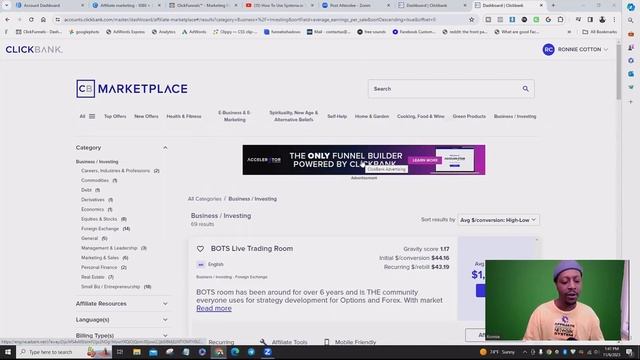640x360 pixels.
Task: Click the wrench Affiliate Tools icon
Action: click(x=263, y=342)
